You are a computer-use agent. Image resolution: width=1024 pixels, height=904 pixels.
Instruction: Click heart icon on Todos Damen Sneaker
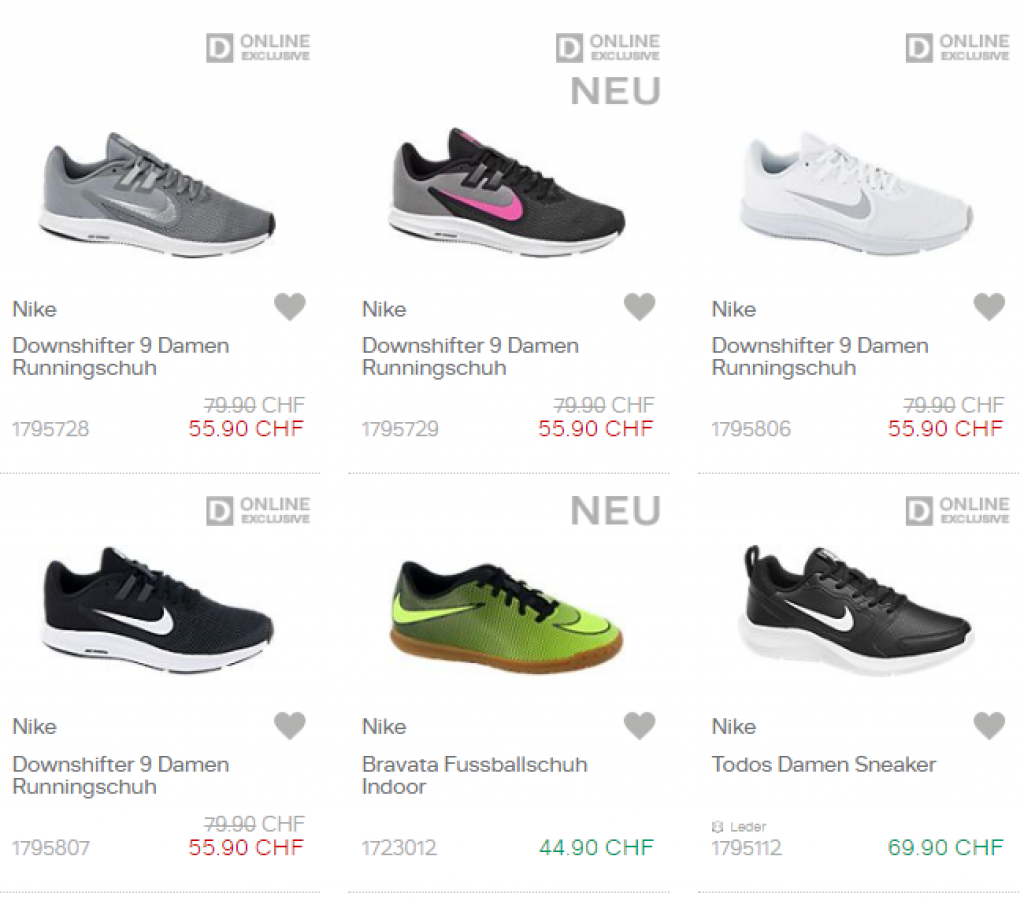[989, 725]
